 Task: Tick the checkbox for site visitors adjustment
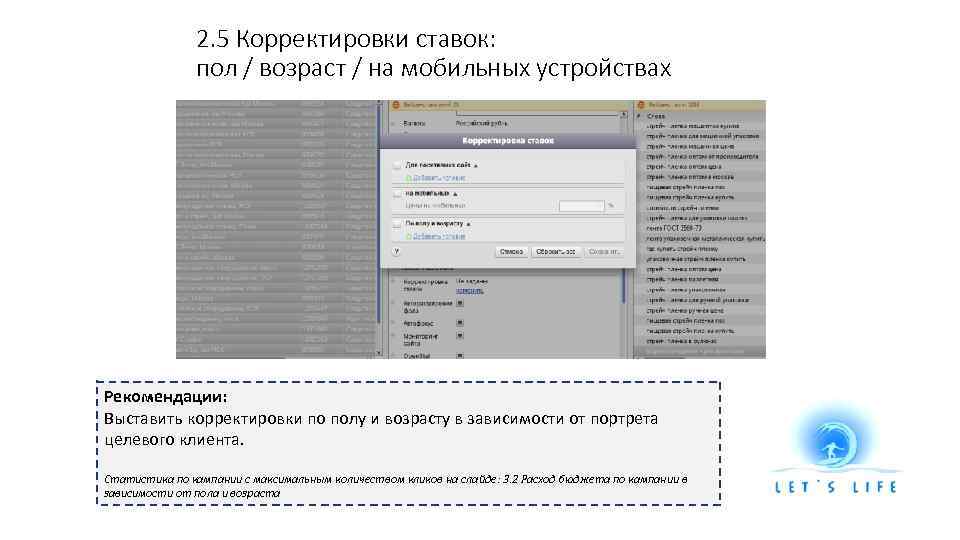click(397, 165)
